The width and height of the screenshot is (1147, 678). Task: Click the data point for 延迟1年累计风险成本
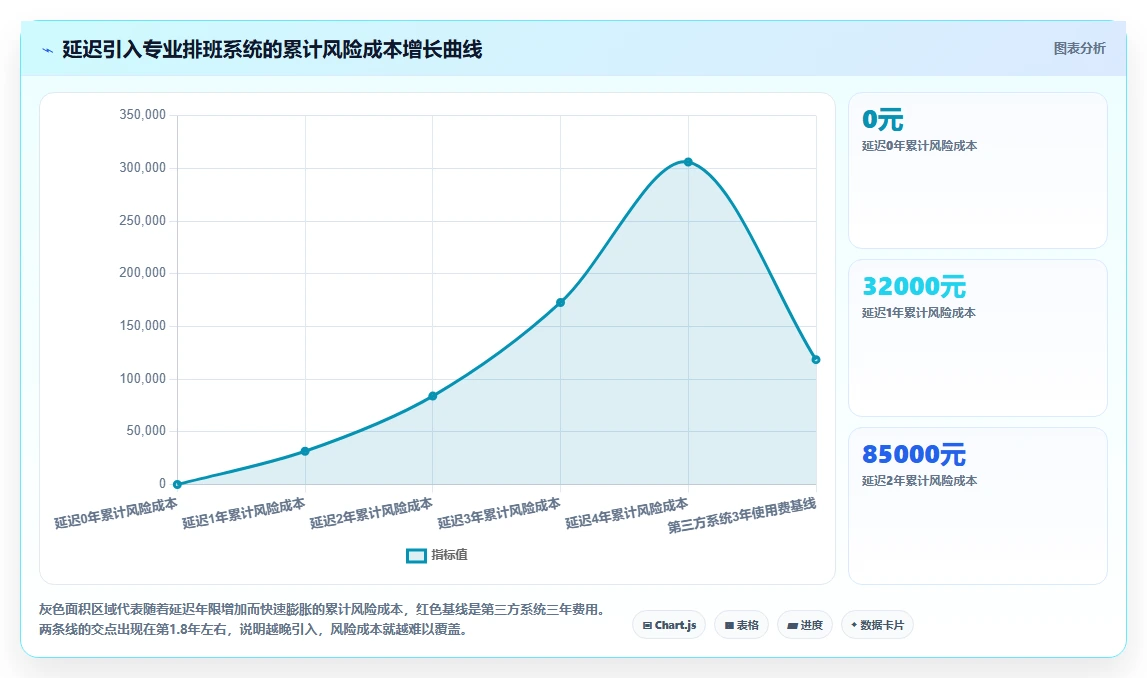click(305, 451)
